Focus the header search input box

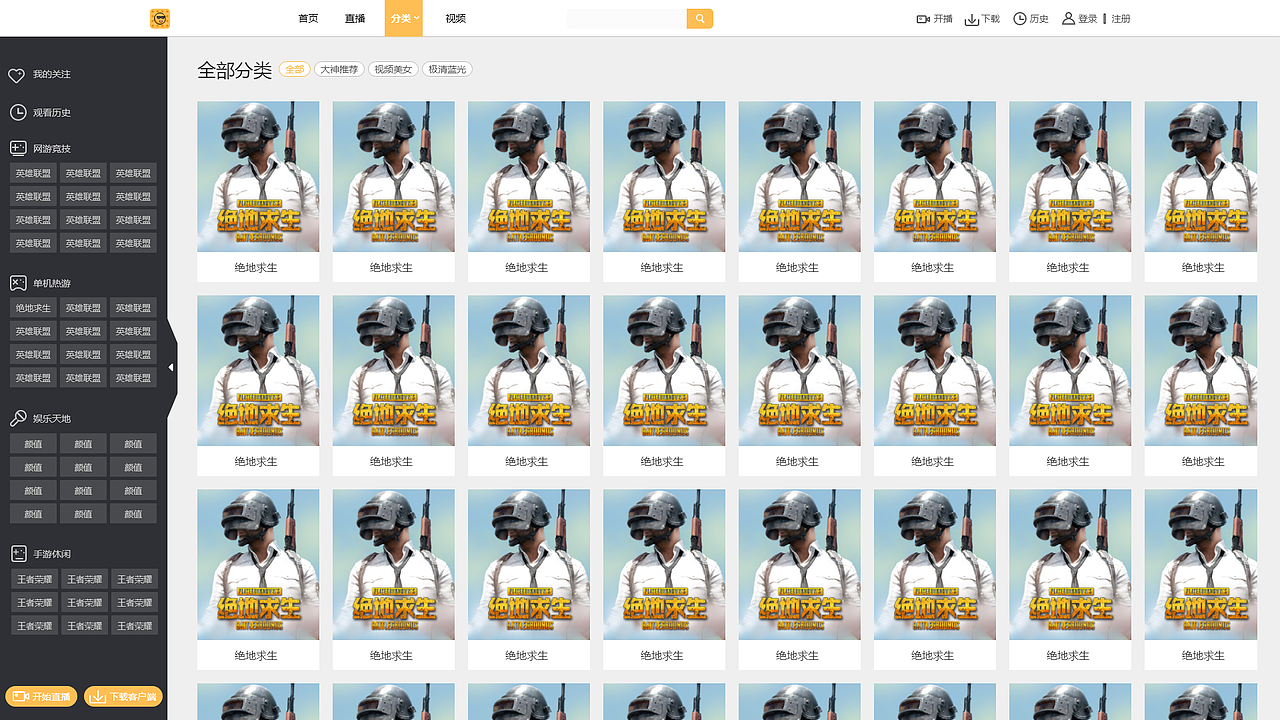pos(627,18)
